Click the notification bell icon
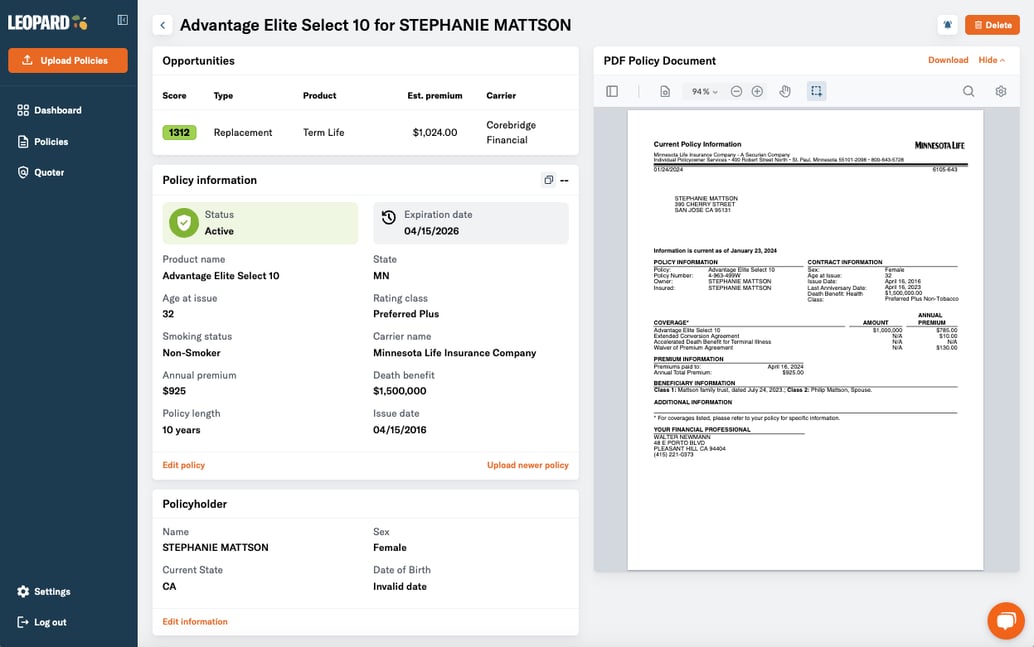 [x=948, y=25]
